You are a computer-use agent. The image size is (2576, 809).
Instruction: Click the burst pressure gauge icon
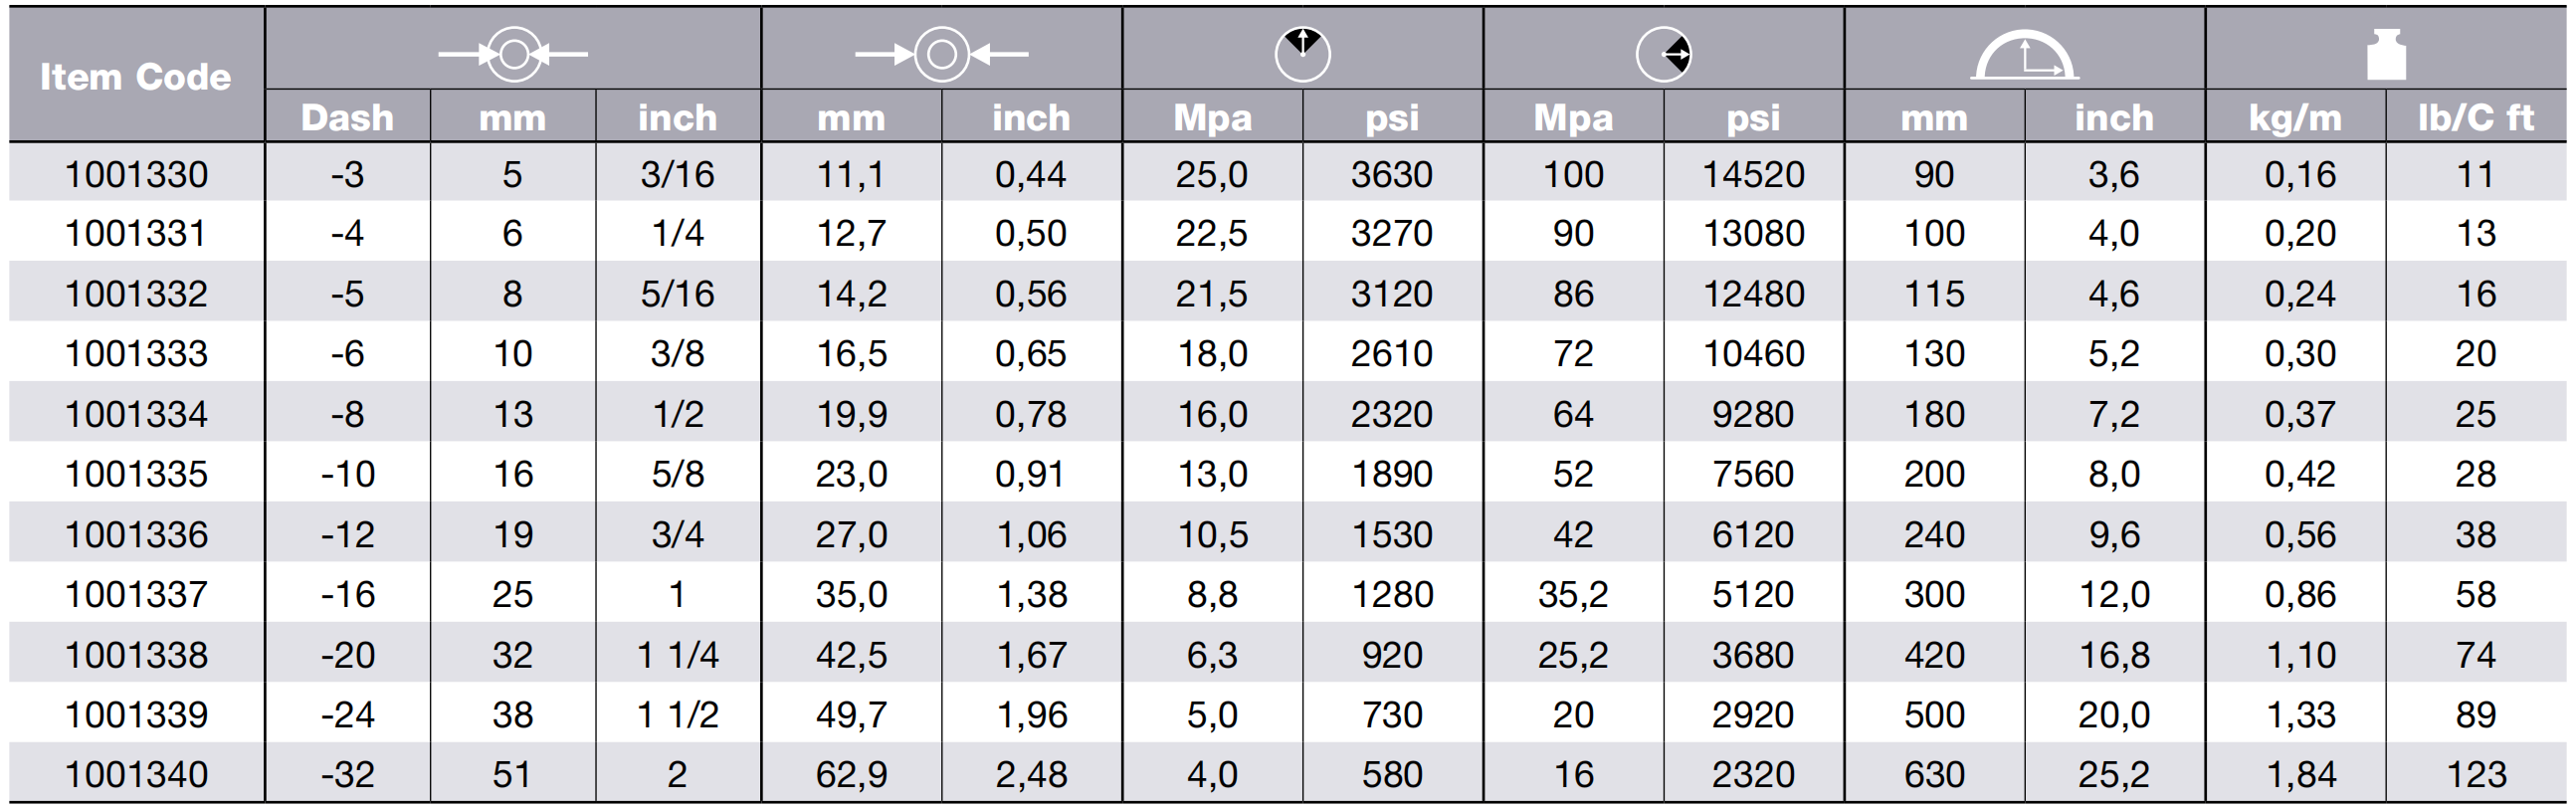point(1663,54)
